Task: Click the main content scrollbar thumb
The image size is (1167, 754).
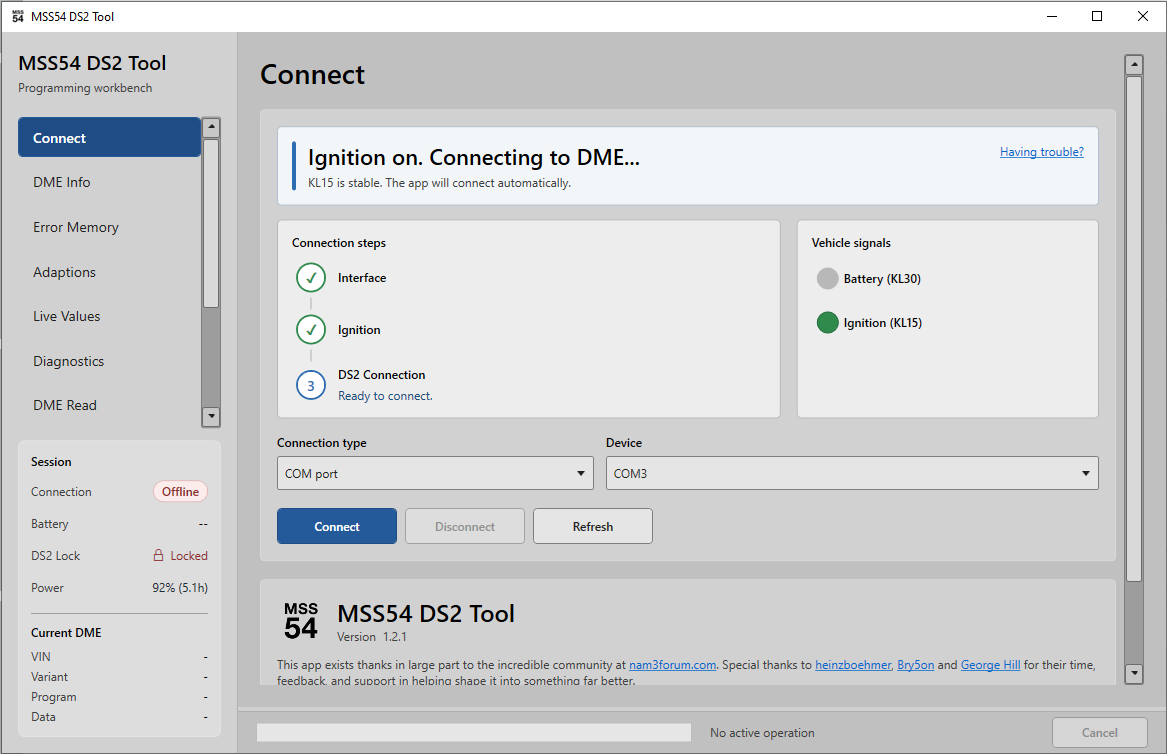Action: point(1134,328)
